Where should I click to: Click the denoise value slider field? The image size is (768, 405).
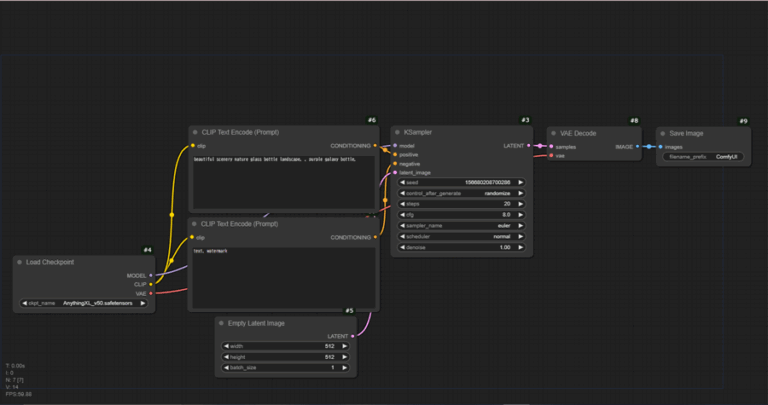[460, 247]
